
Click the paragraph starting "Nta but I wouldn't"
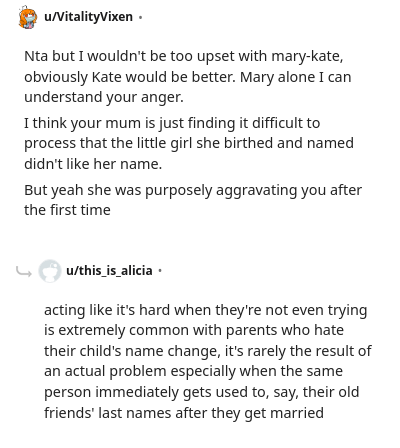pyautogui.click(x=188, y=77)
